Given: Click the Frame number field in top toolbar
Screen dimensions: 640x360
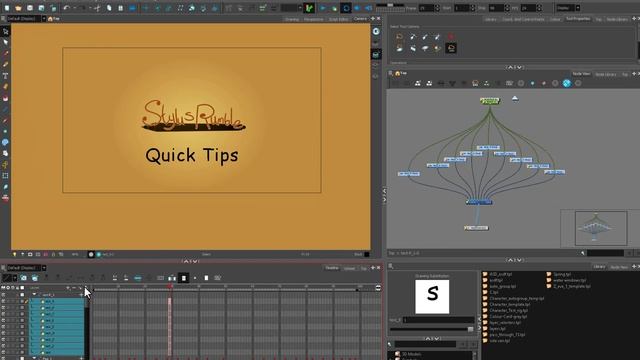Looking at the screenshot, I should coord(426,8).
